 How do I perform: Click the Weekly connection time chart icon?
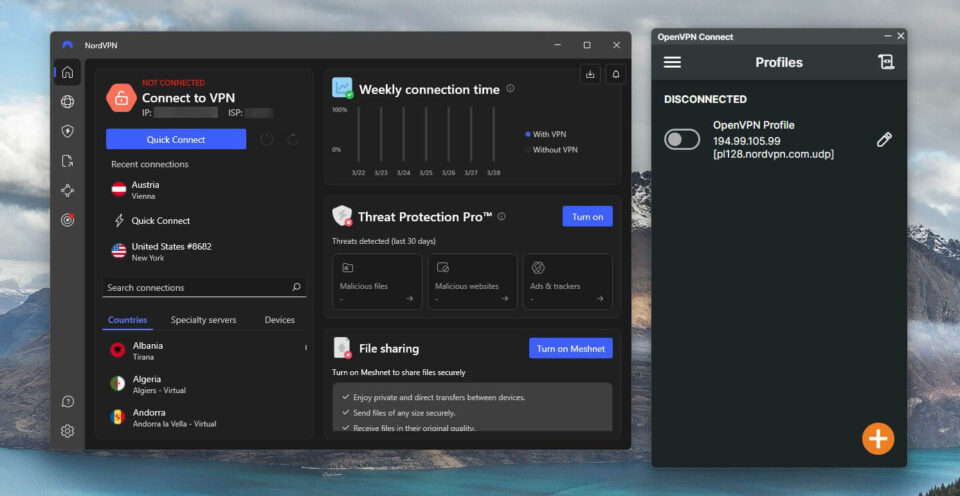pyautogui.click(x=342, y=88)
